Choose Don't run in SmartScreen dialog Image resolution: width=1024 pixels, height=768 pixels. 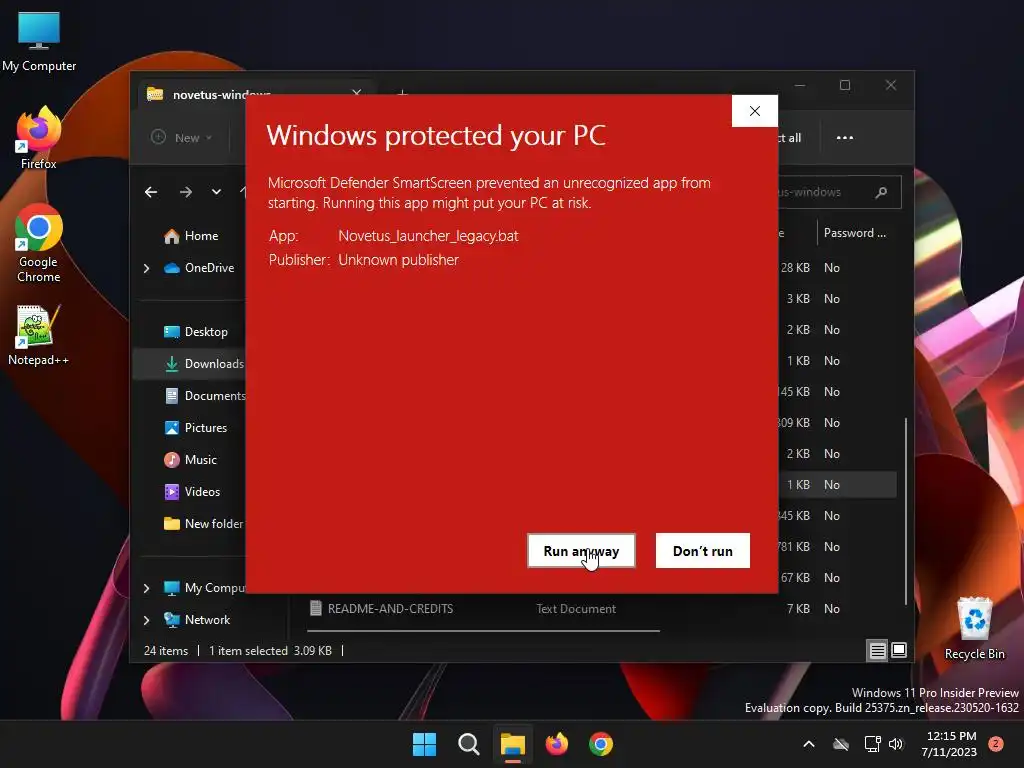(703, 551)
